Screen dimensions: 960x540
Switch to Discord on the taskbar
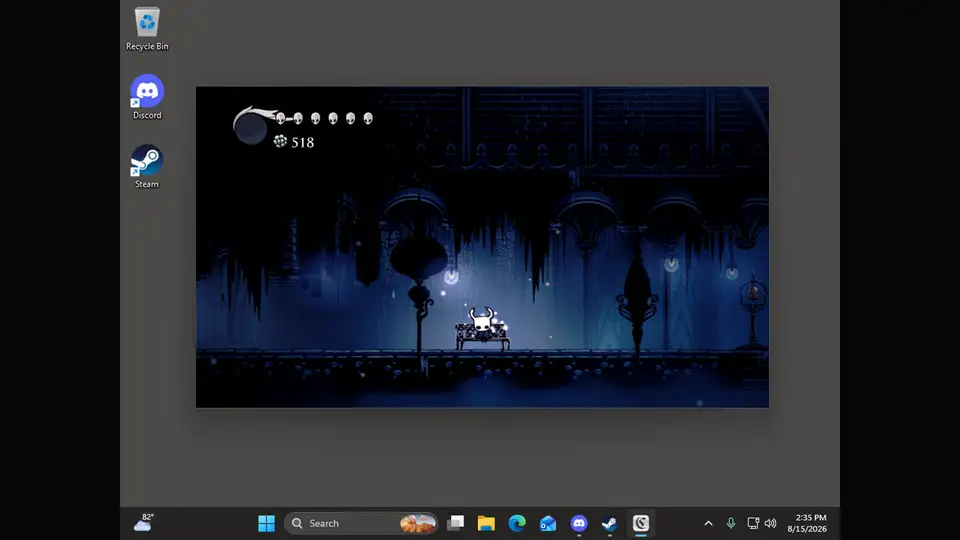click(579, 523)
